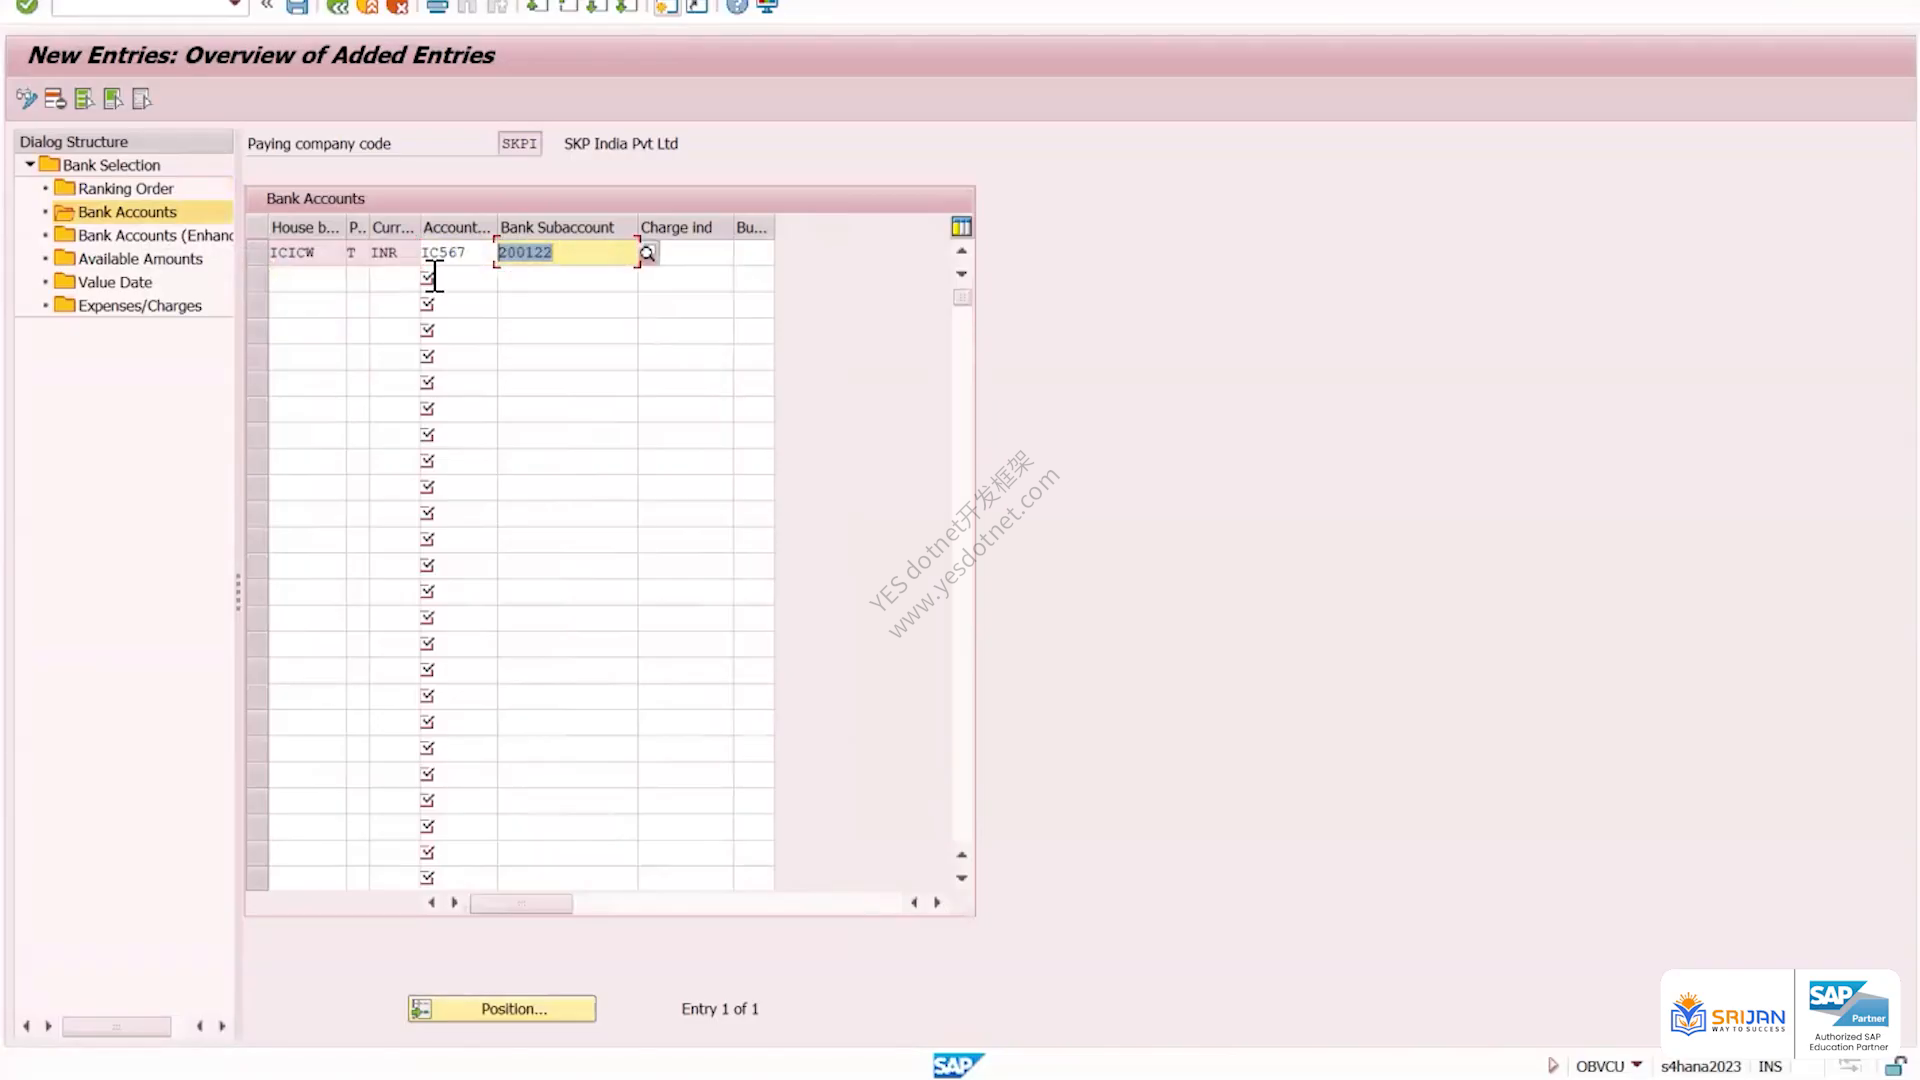Click the Position... button
Viewport: 1920px width, 1080px height.
pos(502,1009)
